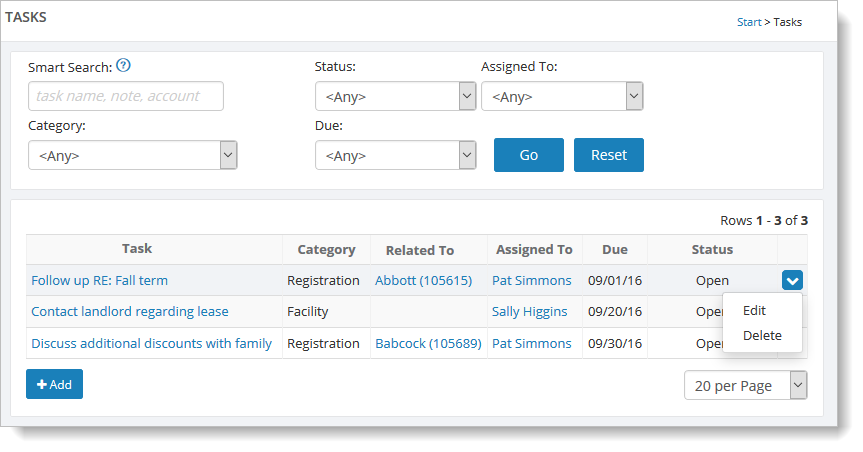The width and height of the screenshot is (863, 452).
Task: Click the row action arrow for Fall term task
Action: (x=792, y=281)
